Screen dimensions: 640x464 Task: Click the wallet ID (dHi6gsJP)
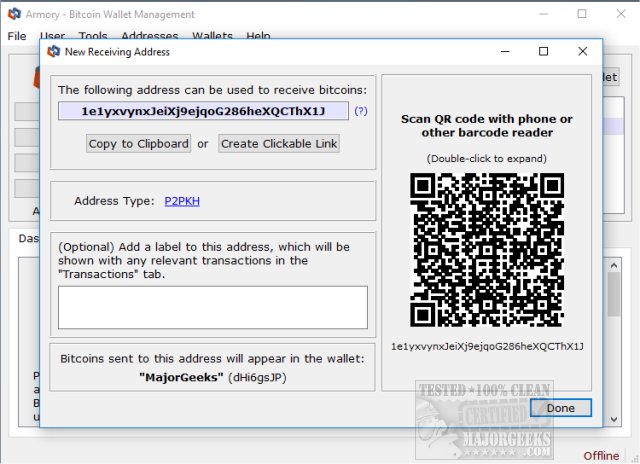[x=257, y=377]
